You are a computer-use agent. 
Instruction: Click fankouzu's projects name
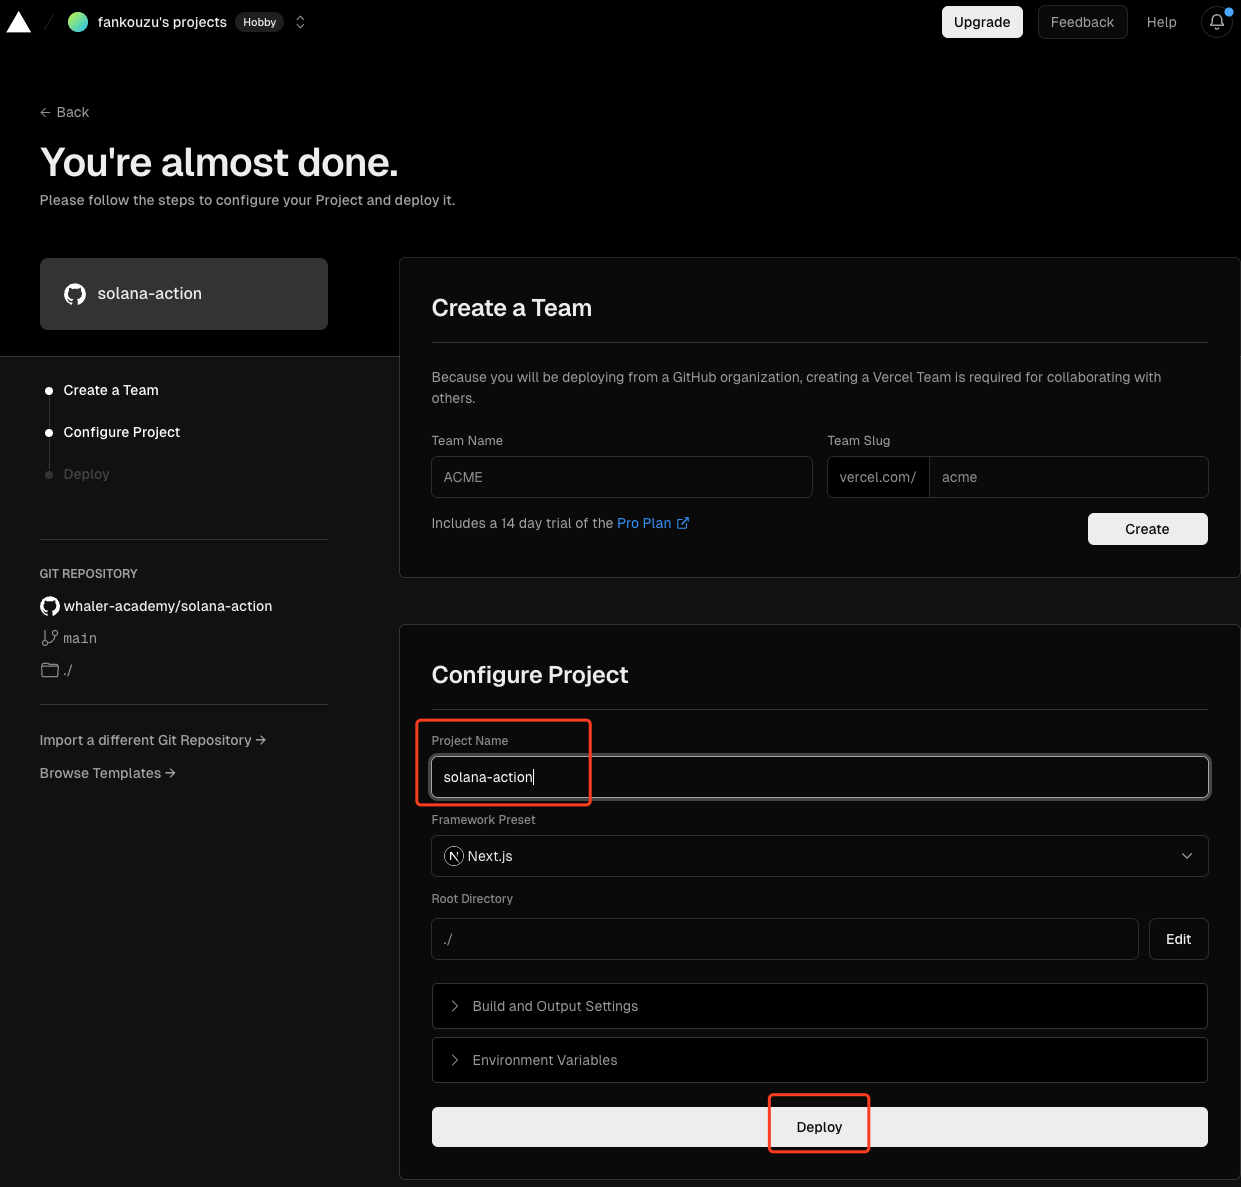coord(162,22)
